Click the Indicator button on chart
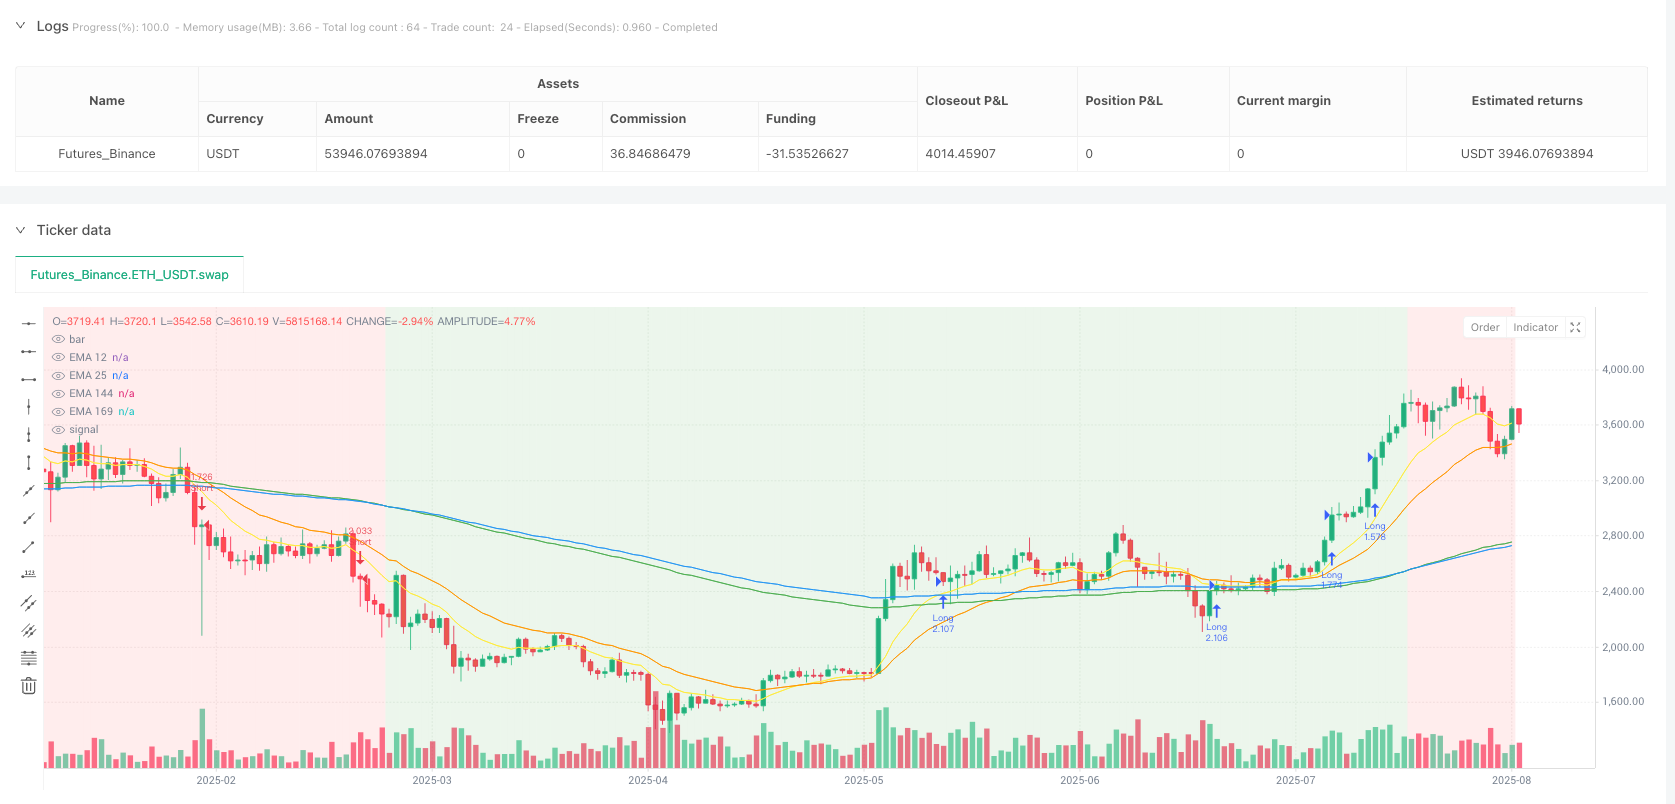1675x804 pixels. [x=1535, y=327]
